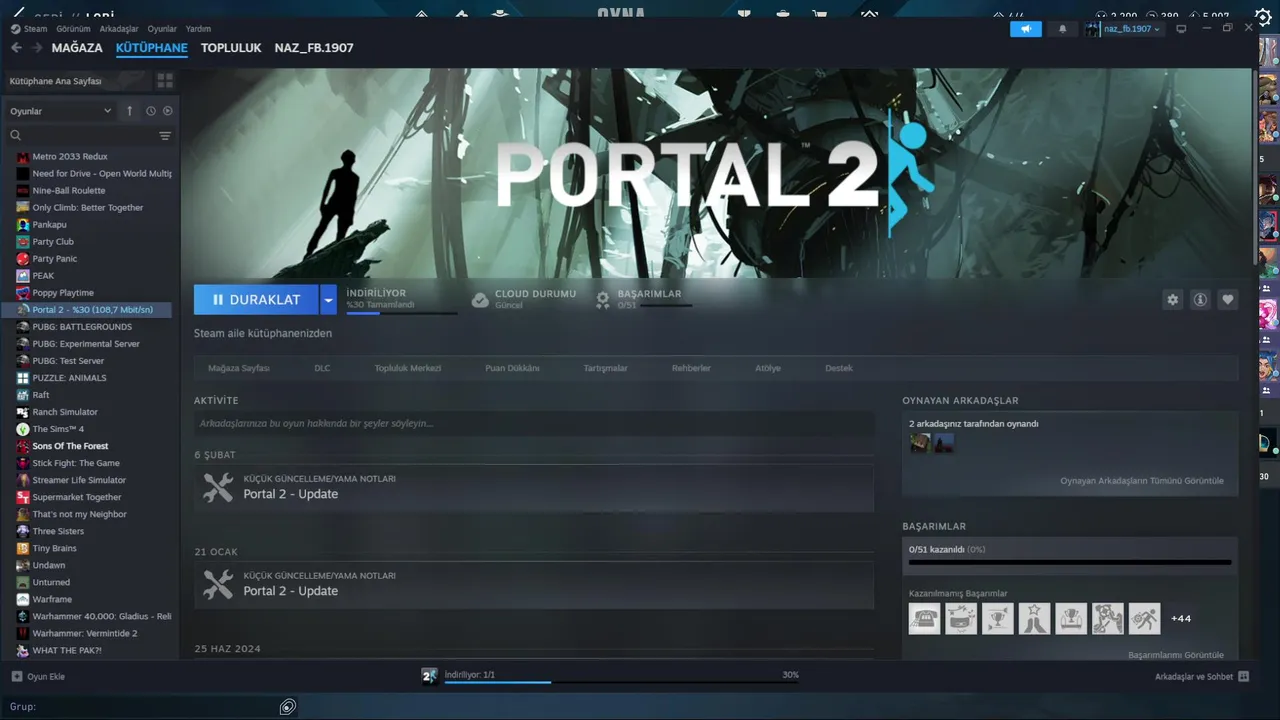This screenshot has height=720, width=1280.
Task: Open the game settings gear in background window
Action: (1263, 17)
